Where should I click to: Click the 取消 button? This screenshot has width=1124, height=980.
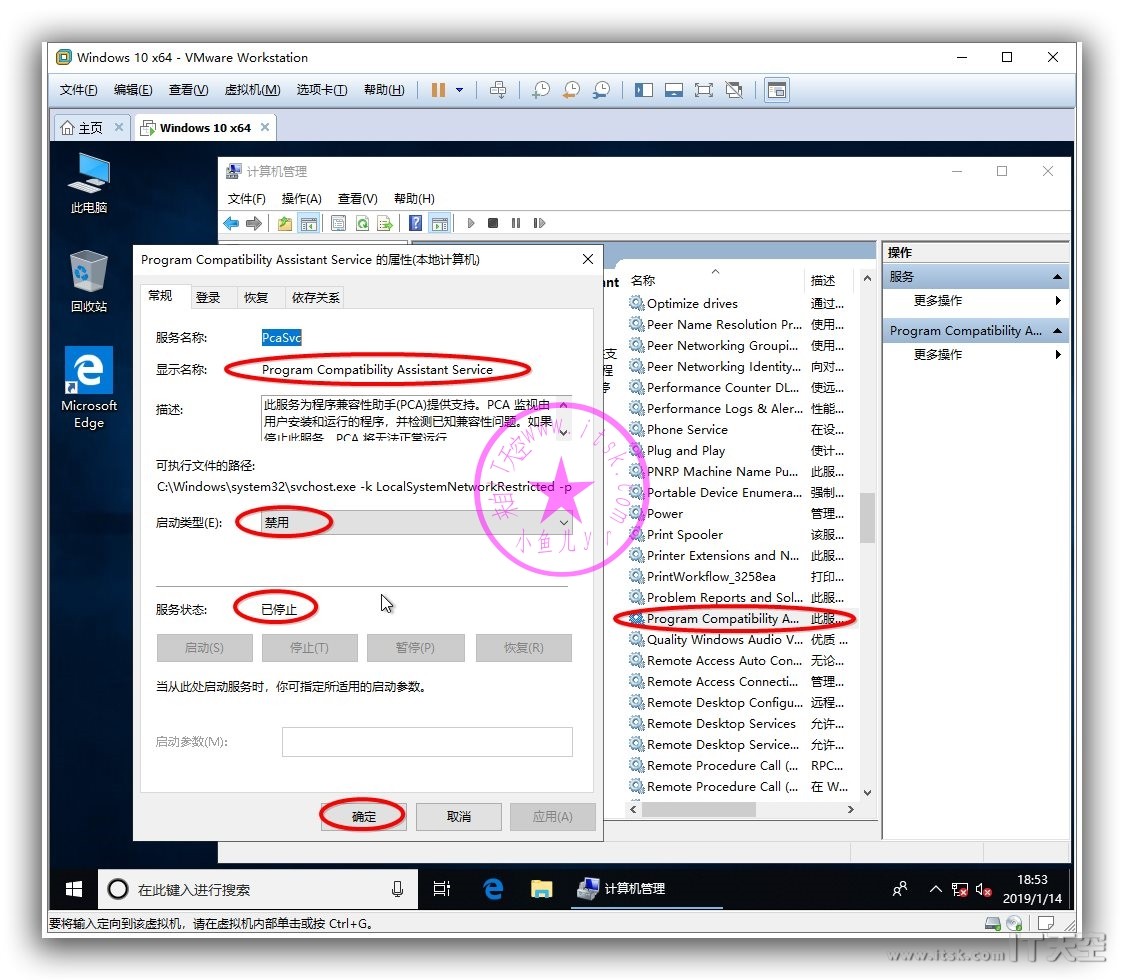pyautogui.click(x=459, y=817)
